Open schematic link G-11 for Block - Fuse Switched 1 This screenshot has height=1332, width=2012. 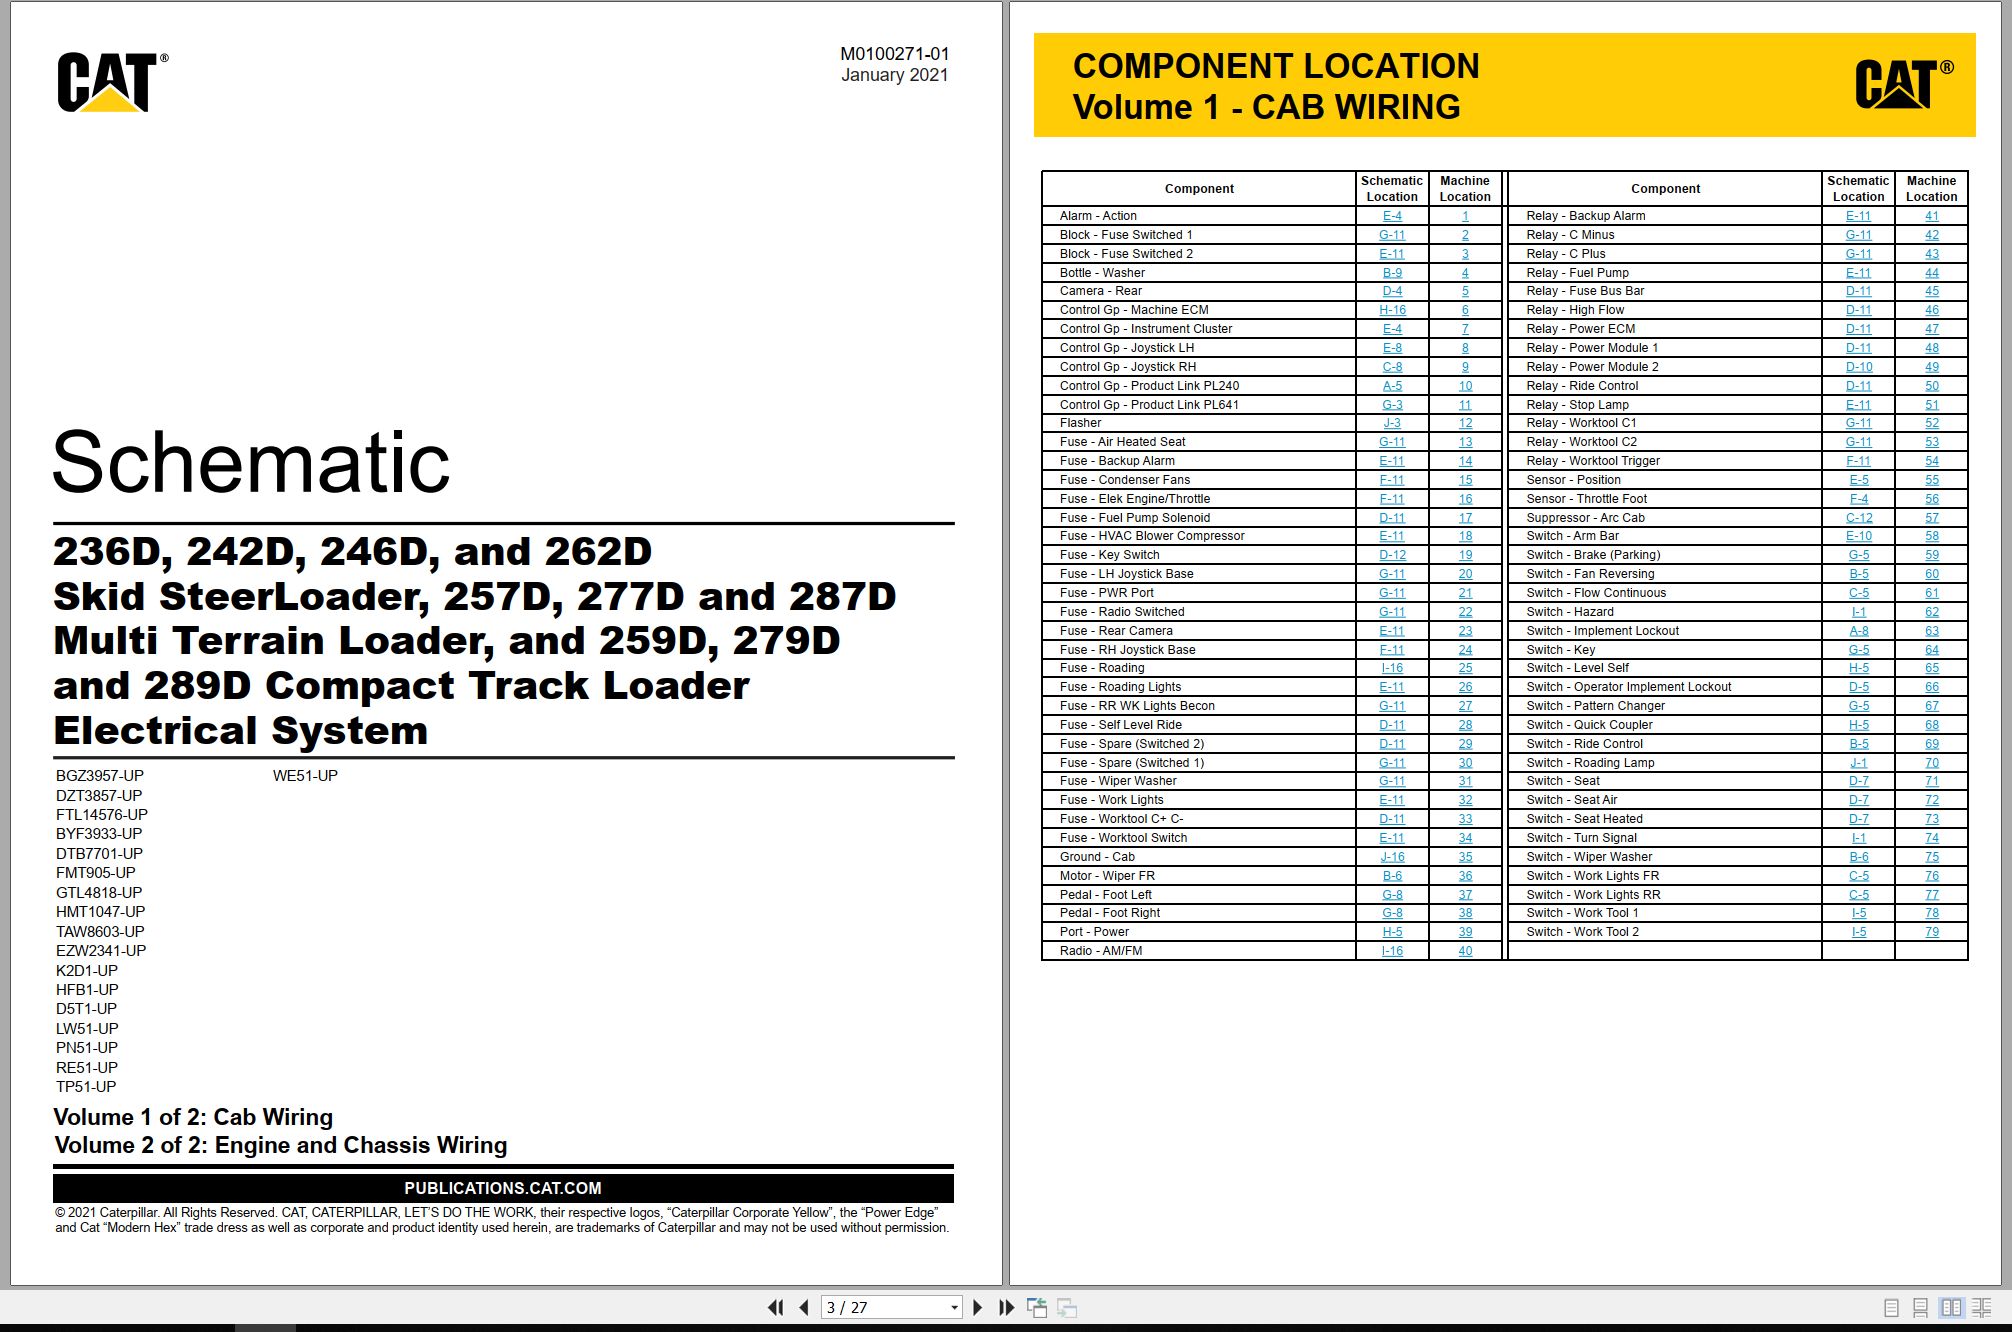click(x=1392, y=235)
